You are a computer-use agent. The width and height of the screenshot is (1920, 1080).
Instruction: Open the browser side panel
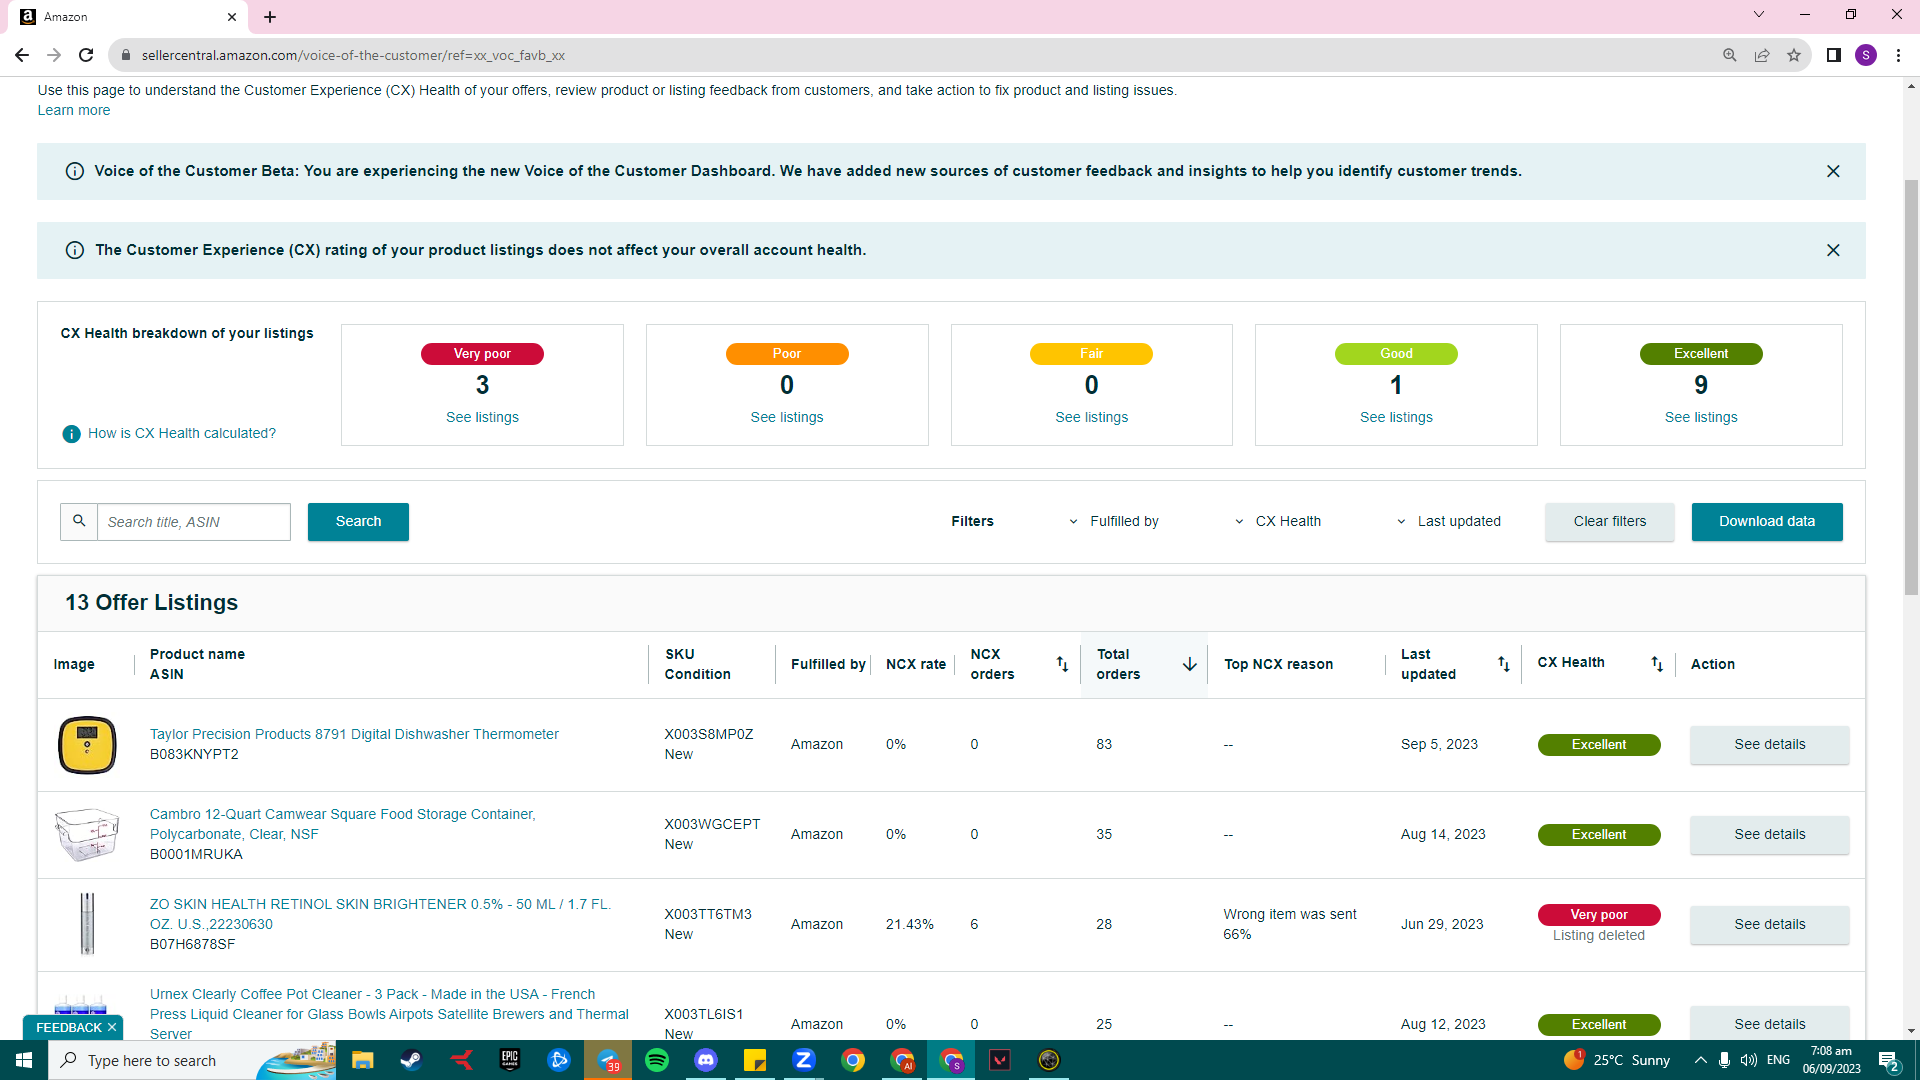pyautogui.click(x=1834, y=55)
